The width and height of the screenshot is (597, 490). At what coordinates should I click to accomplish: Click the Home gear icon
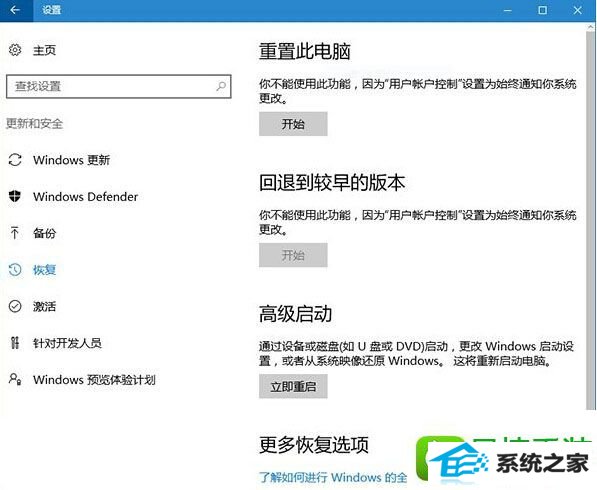15,50
